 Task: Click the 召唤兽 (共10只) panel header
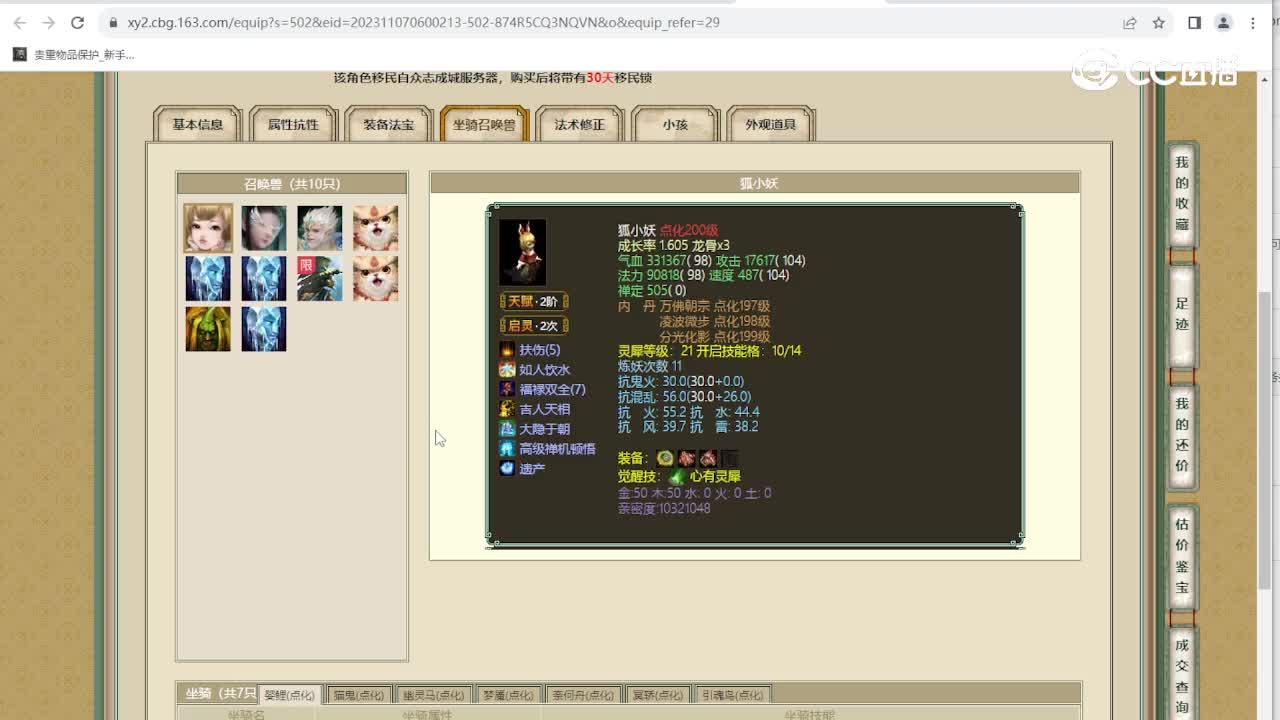[x=292, y=184]
